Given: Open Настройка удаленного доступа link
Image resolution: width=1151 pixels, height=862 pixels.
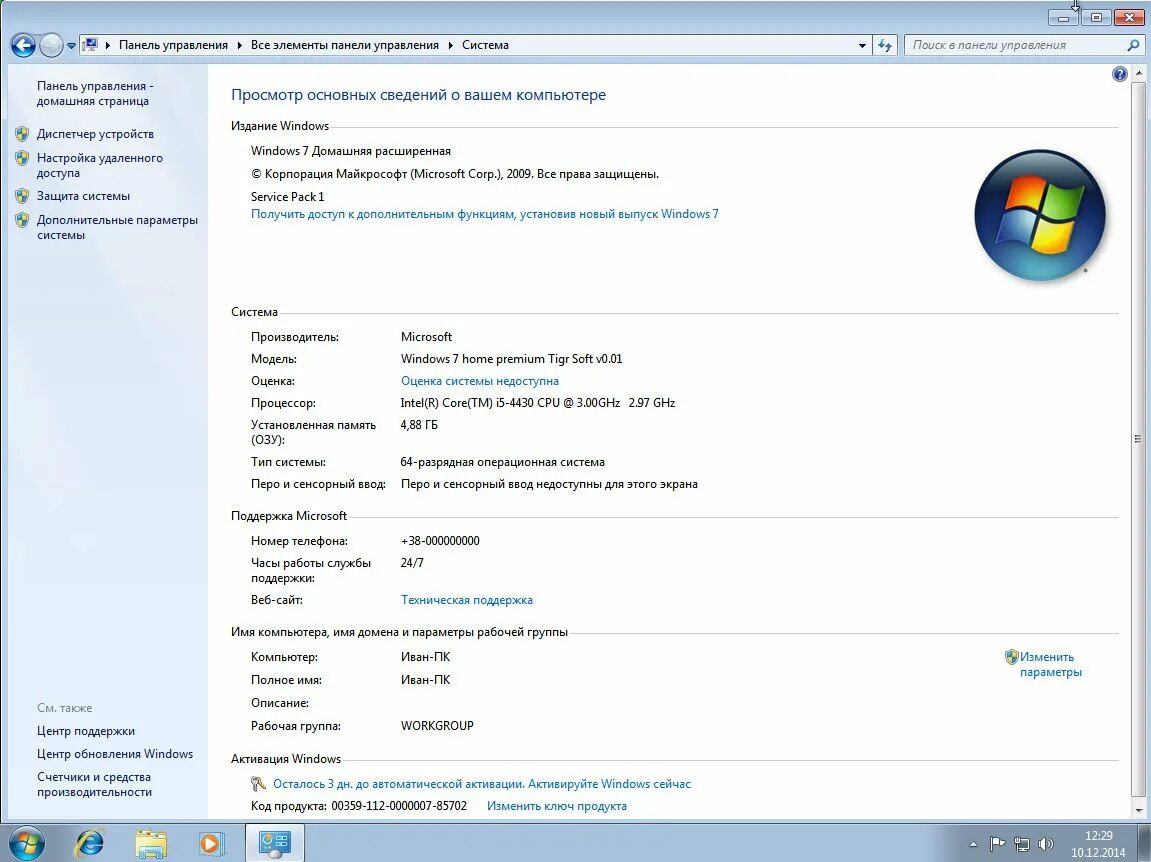Looking at the screenshot, I should click(100, 165).
